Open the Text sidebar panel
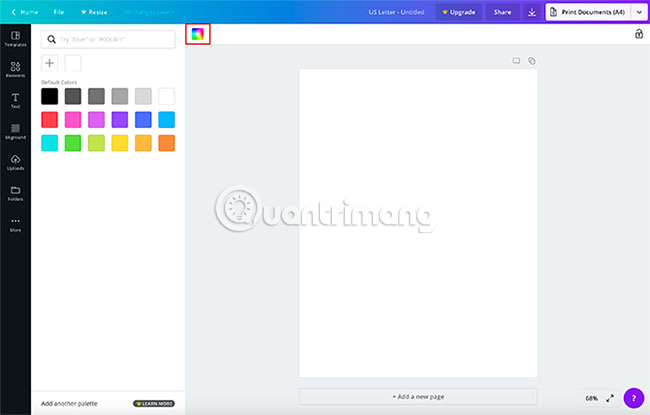 tap(15, 101)
